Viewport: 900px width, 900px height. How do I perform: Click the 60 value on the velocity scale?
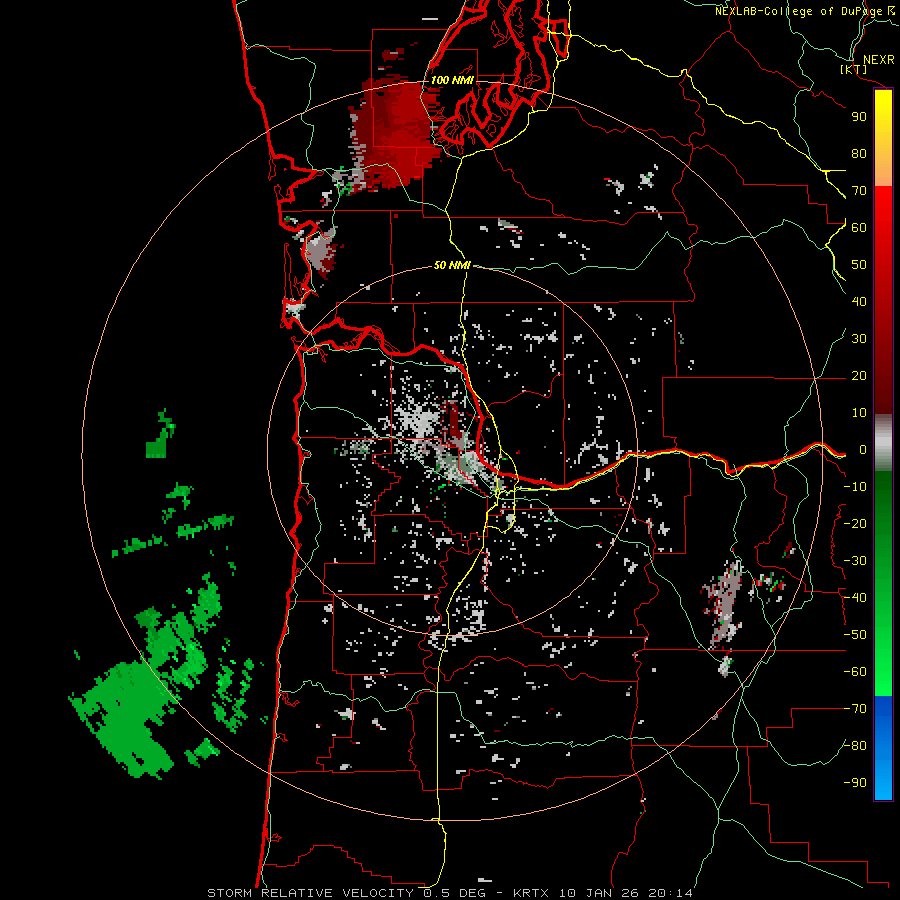pos(859,228)
